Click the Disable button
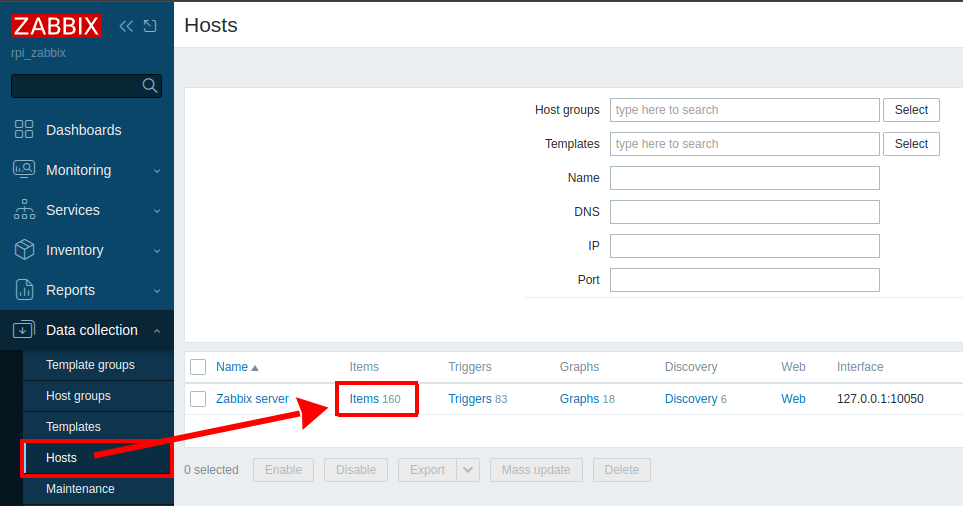The height and width of the screenshot is (506, 963). coord(356,470)
